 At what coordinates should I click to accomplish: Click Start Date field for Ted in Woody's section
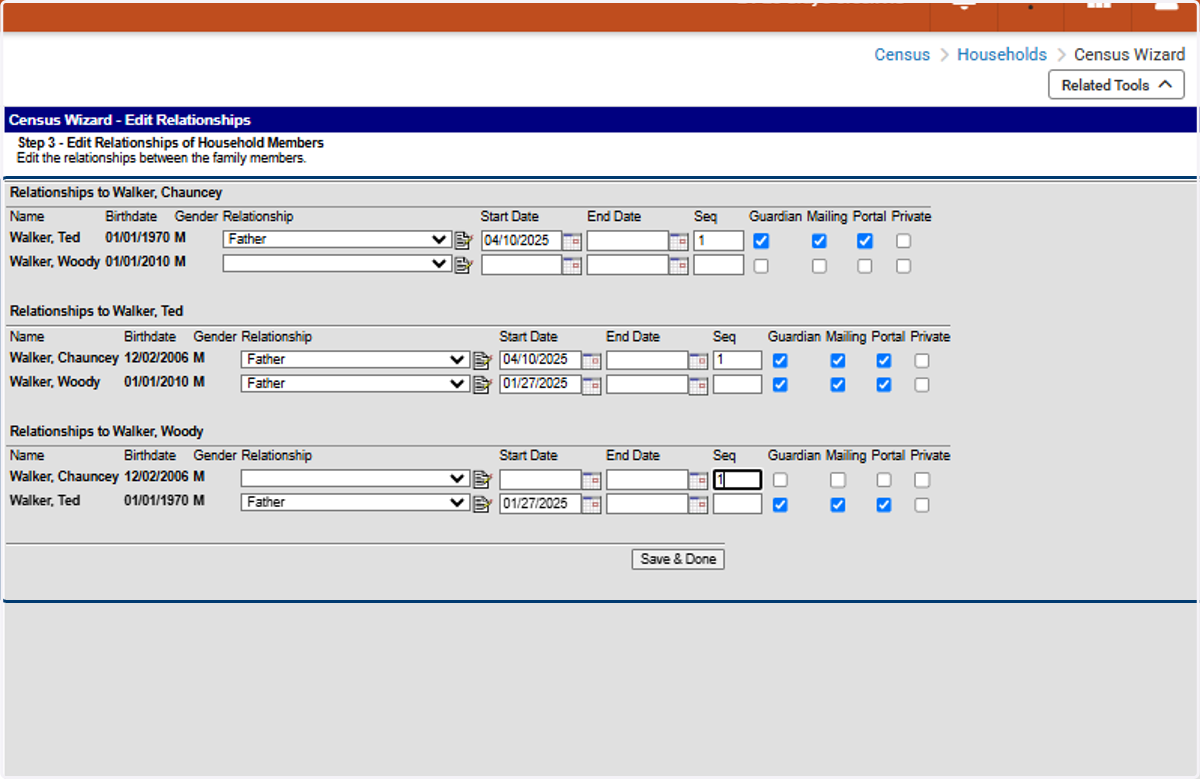point(541,503)
